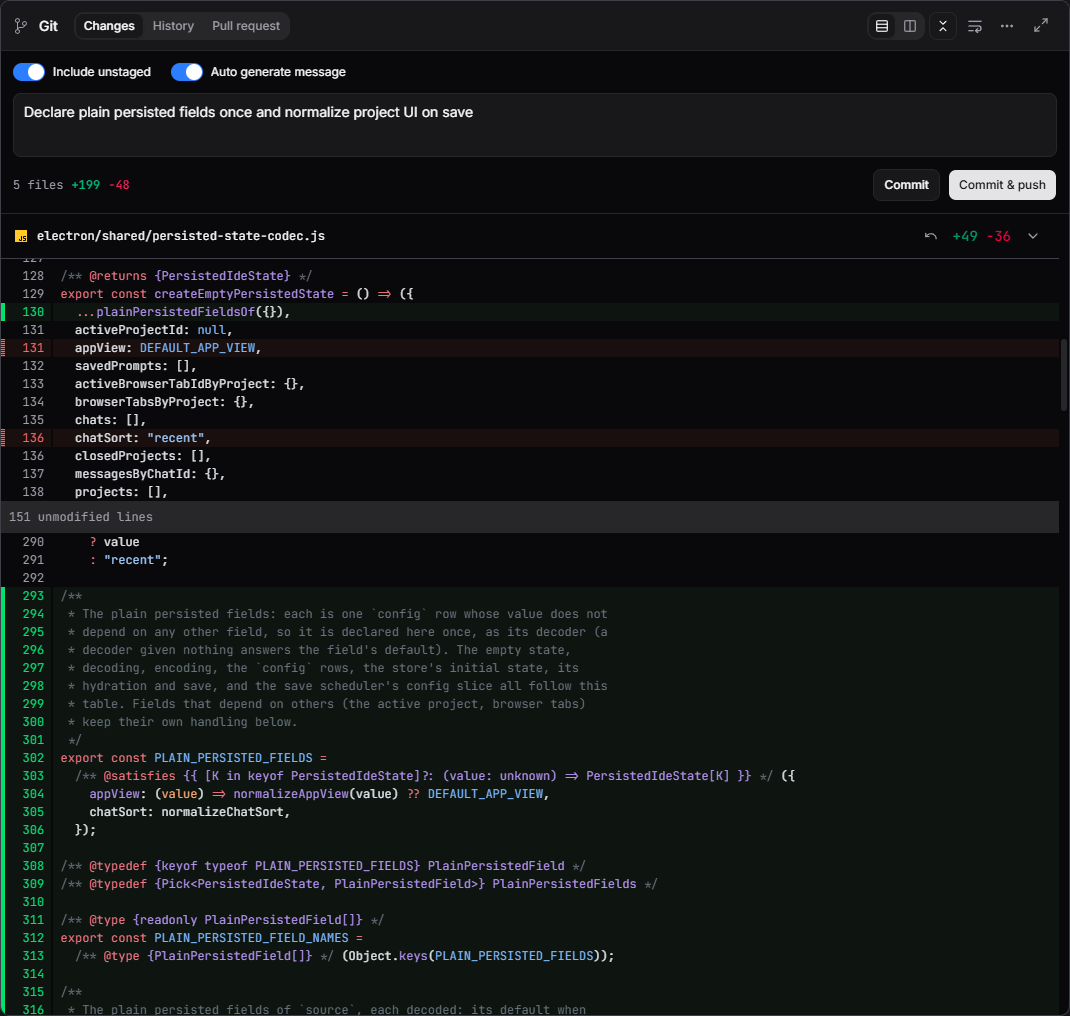The width and height of the screenshot is (1070, 1016).
Task: Click the diff vertical scrollbar thumb
Action: point(1065,374)
